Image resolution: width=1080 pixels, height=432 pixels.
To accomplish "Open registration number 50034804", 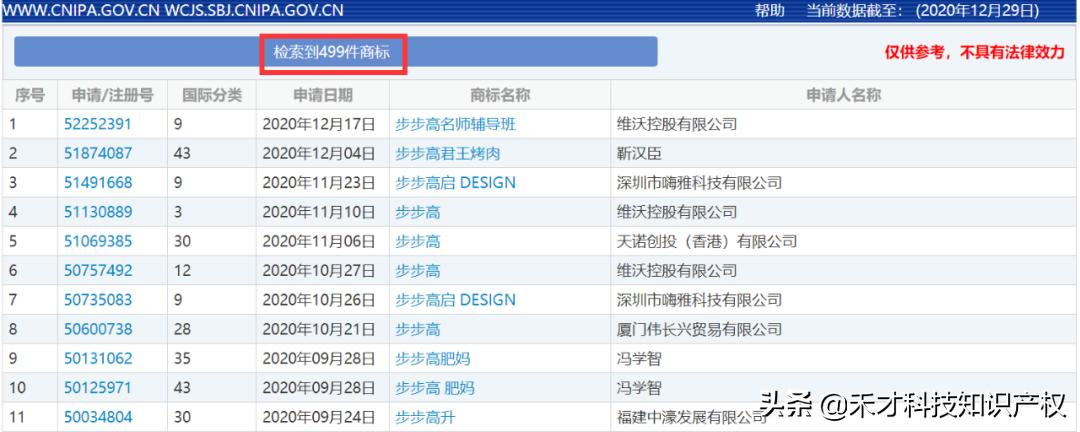I will pos(97,417).
